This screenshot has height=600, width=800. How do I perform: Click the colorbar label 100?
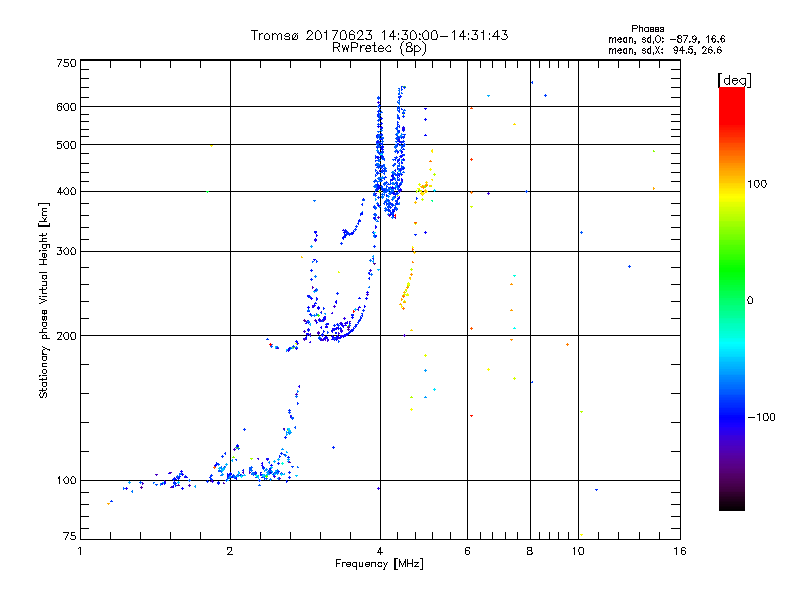[x=757, y=184]
